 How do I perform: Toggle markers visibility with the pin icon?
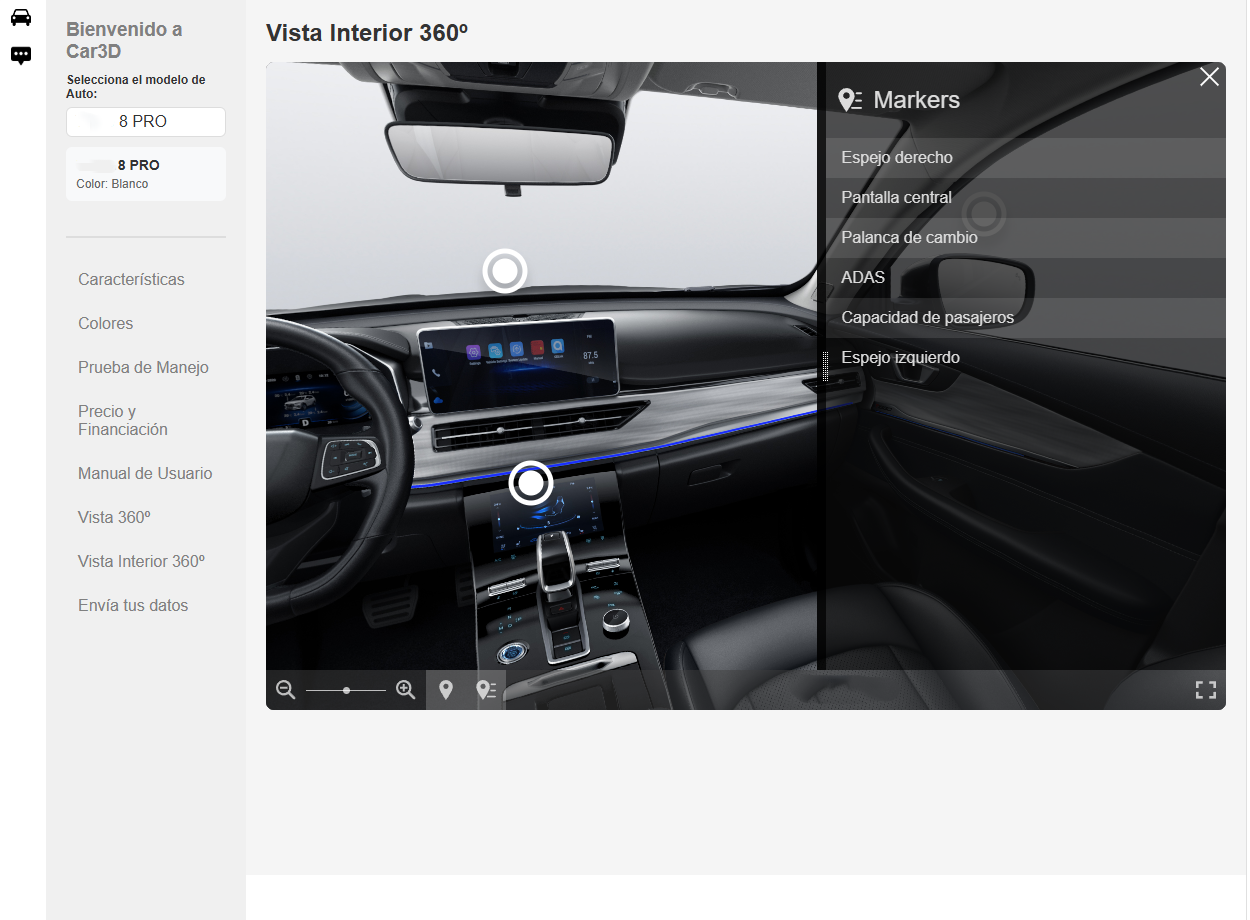(446, 690)
